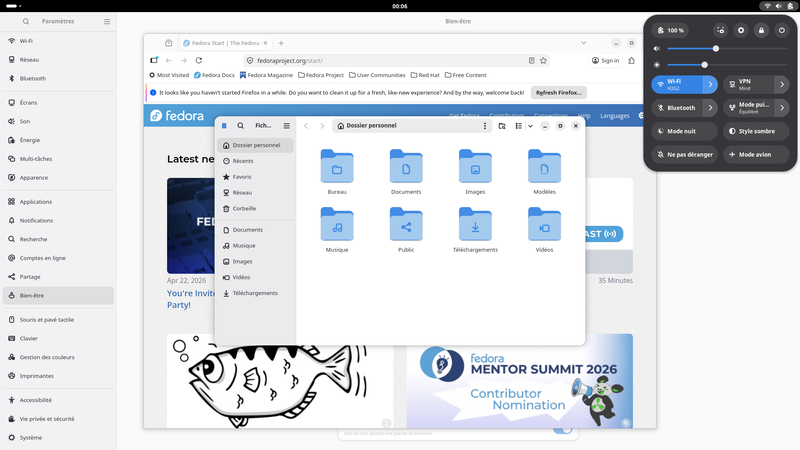Switch to Fedora Start tab
Screen dimensions: 800x450
tap(226, 43)
